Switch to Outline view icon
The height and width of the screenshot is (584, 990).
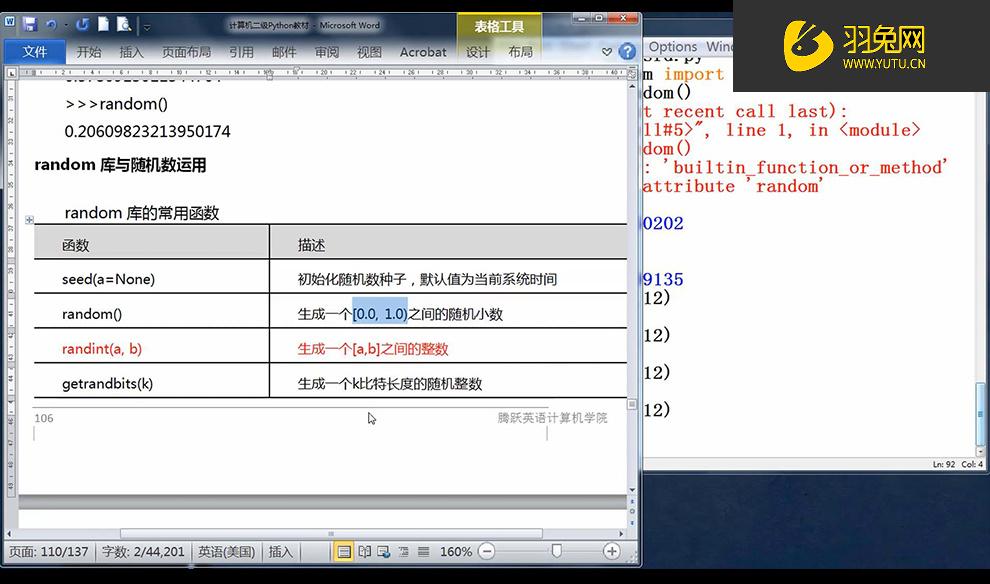[x=402, y=551]
